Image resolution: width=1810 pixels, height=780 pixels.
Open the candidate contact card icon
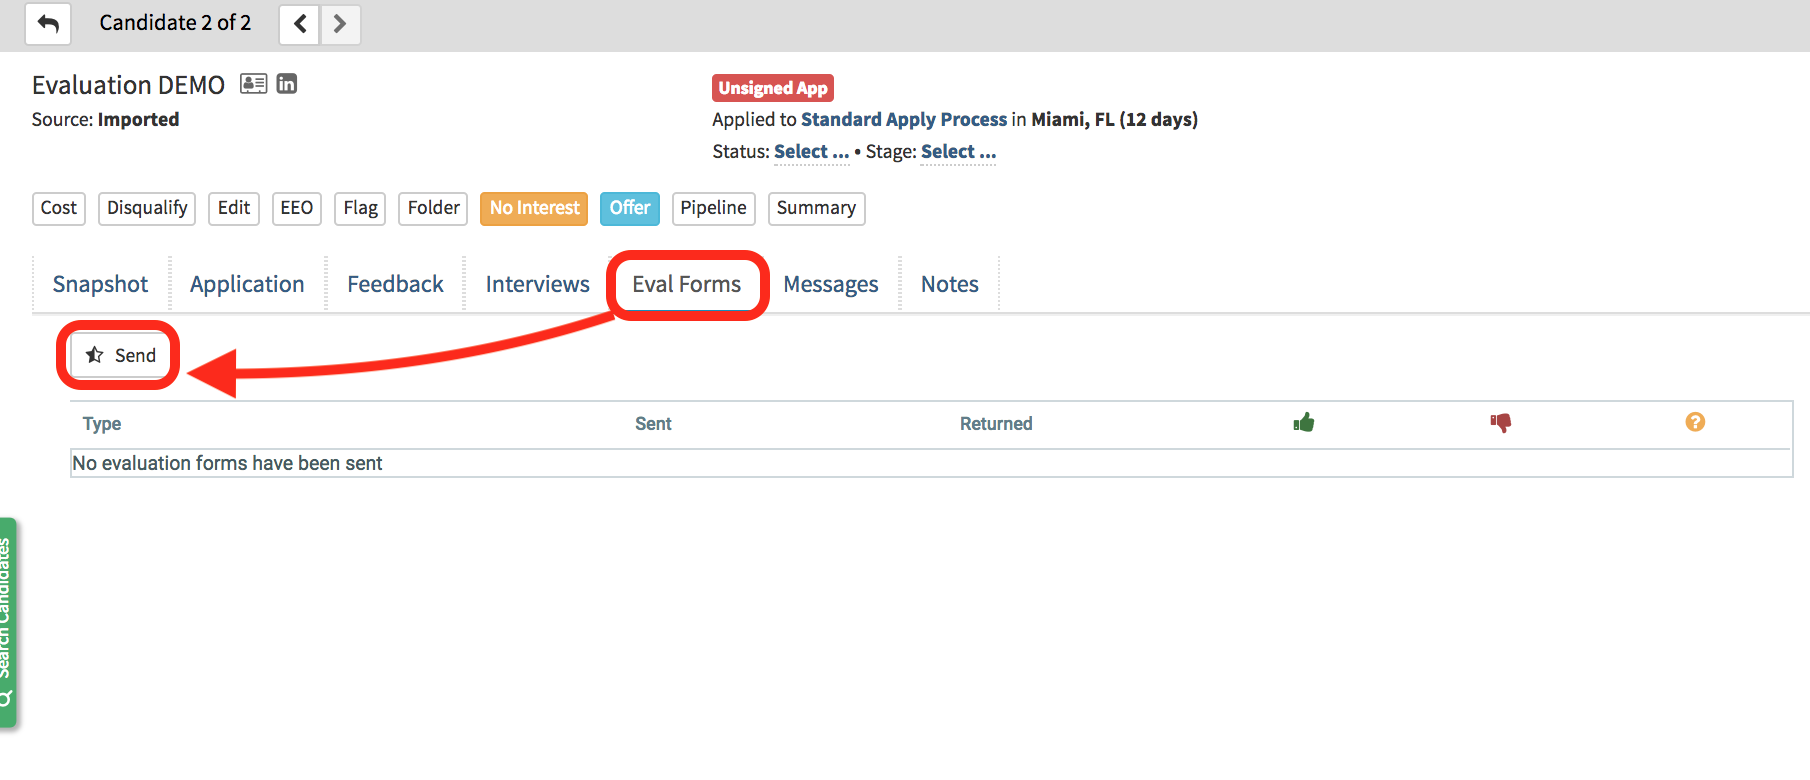254,84
